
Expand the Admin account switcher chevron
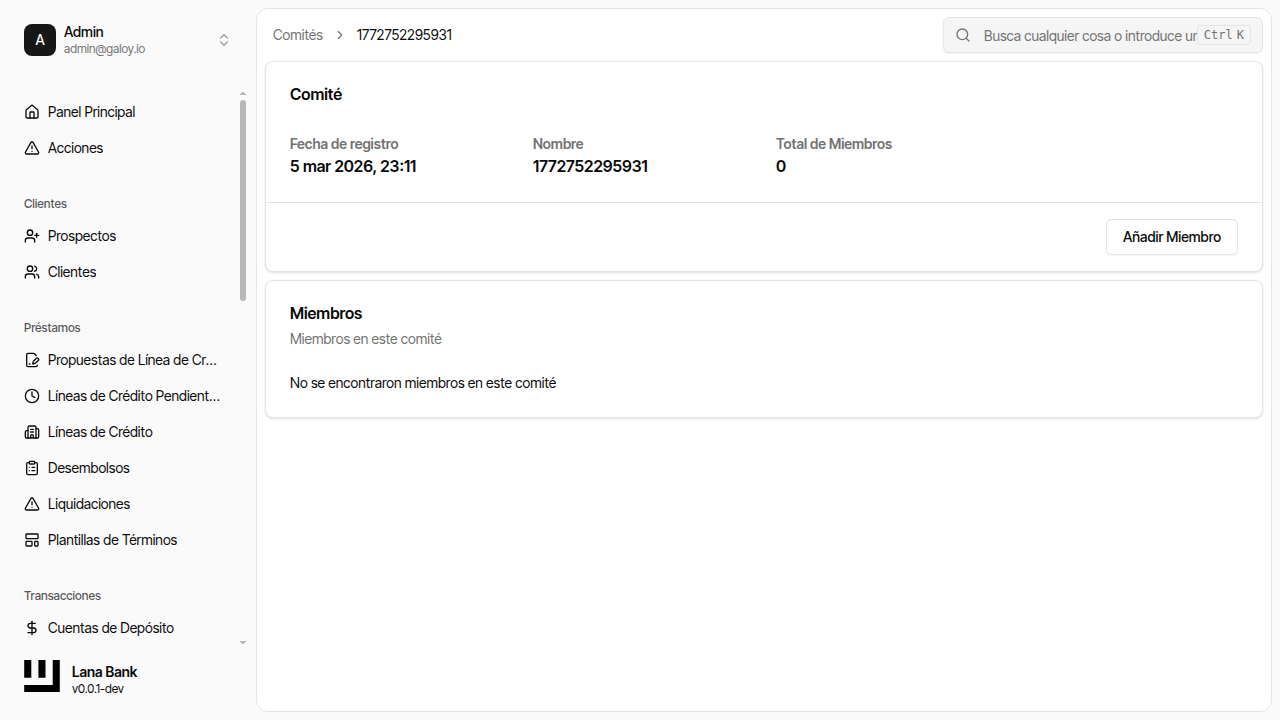224,40
